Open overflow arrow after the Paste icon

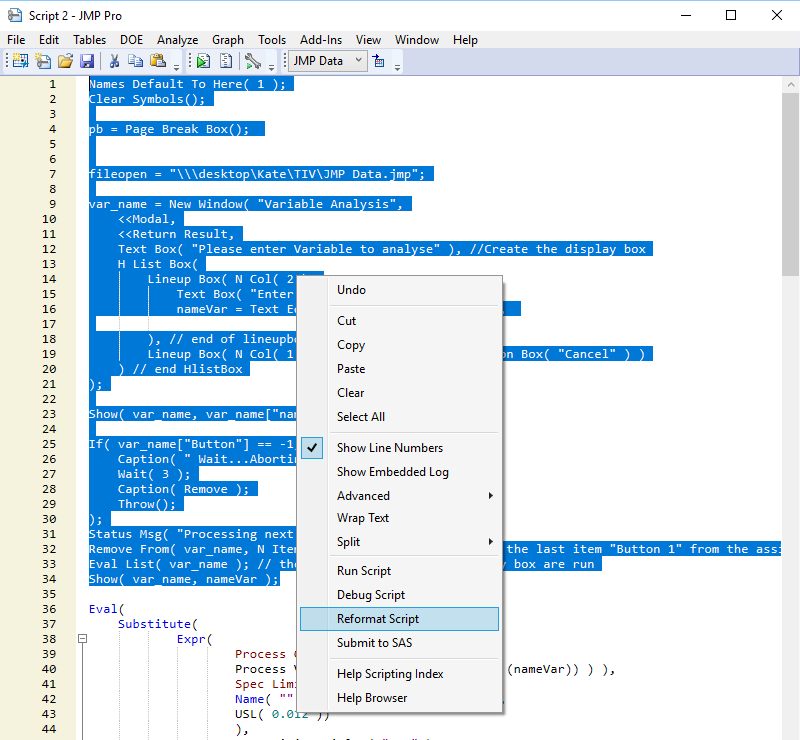click(x=177, y=67)
